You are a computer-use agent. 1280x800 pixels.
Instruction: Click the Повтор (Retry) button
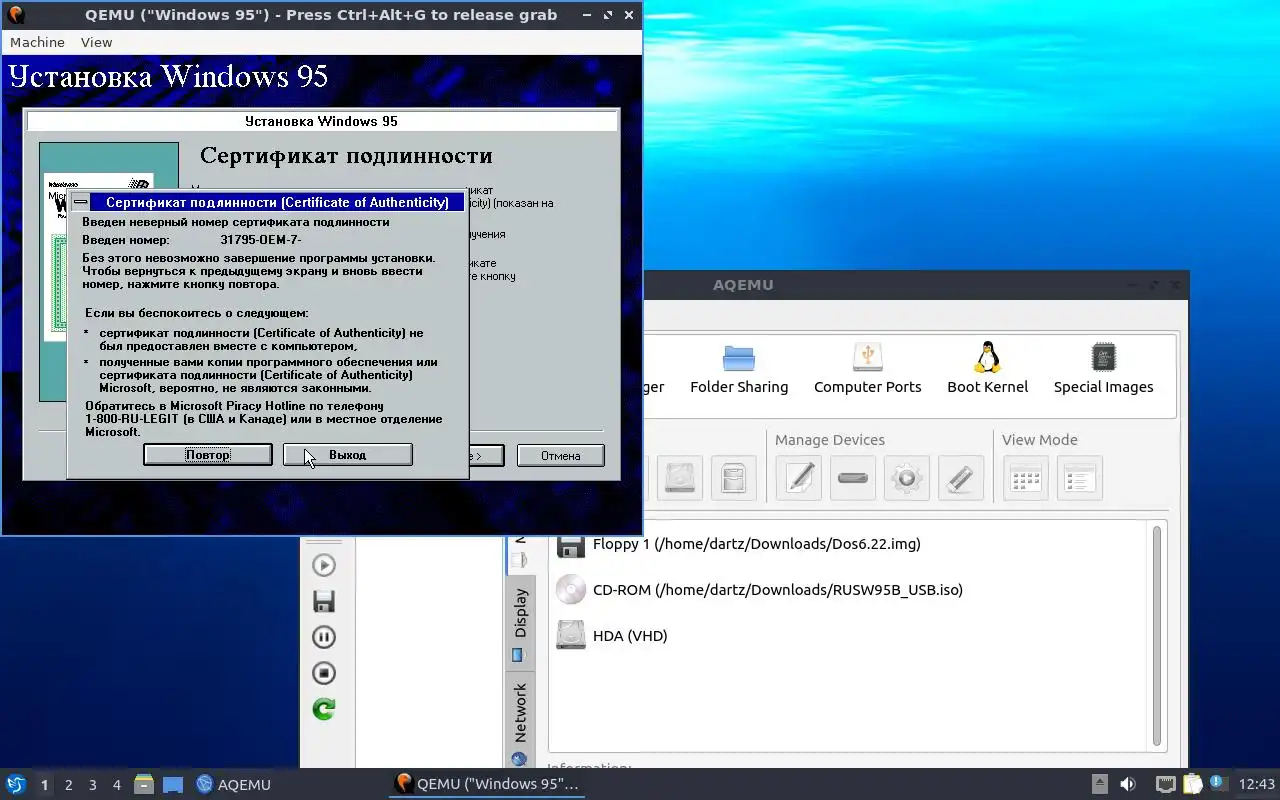208,455
